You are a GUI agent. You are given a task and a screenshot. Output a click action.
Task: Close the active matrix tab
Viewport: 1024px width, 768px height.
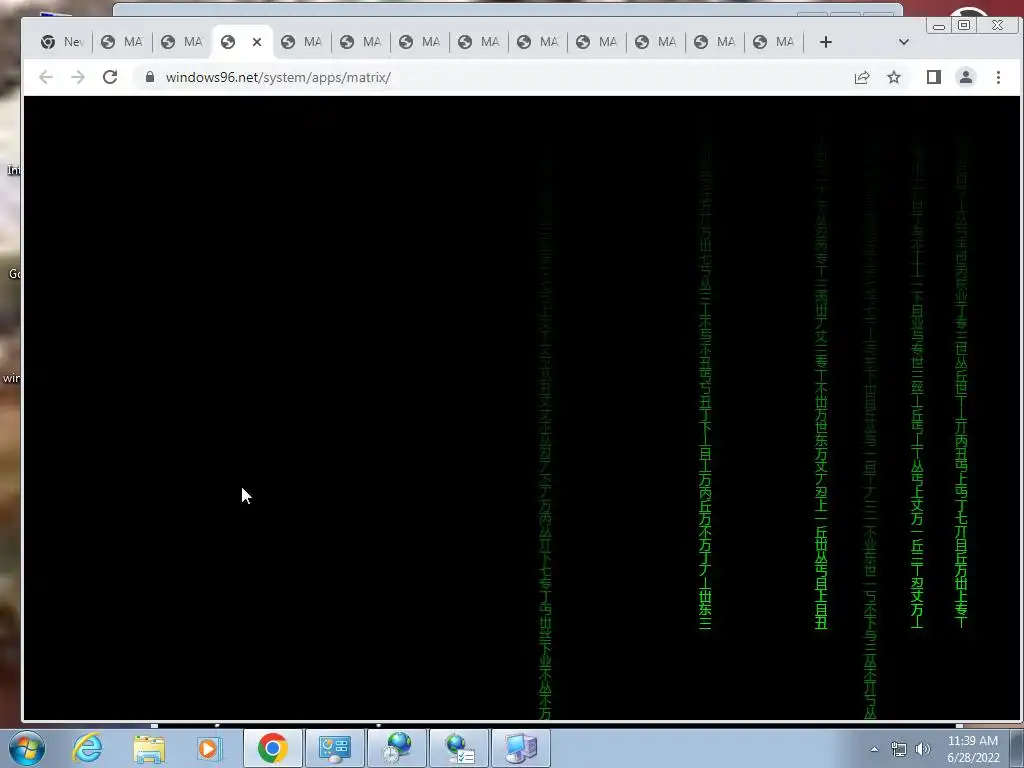point(257,42)
